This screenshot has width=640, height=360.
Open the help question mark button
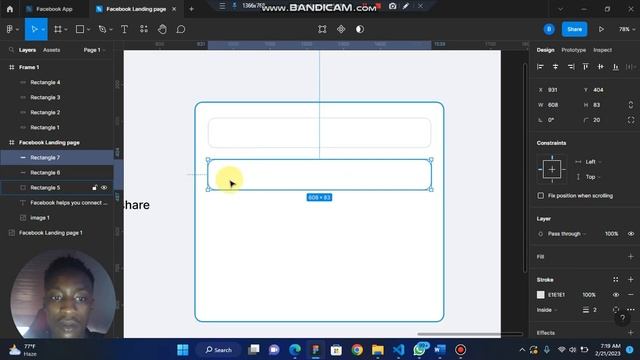[x=622, y=318]
